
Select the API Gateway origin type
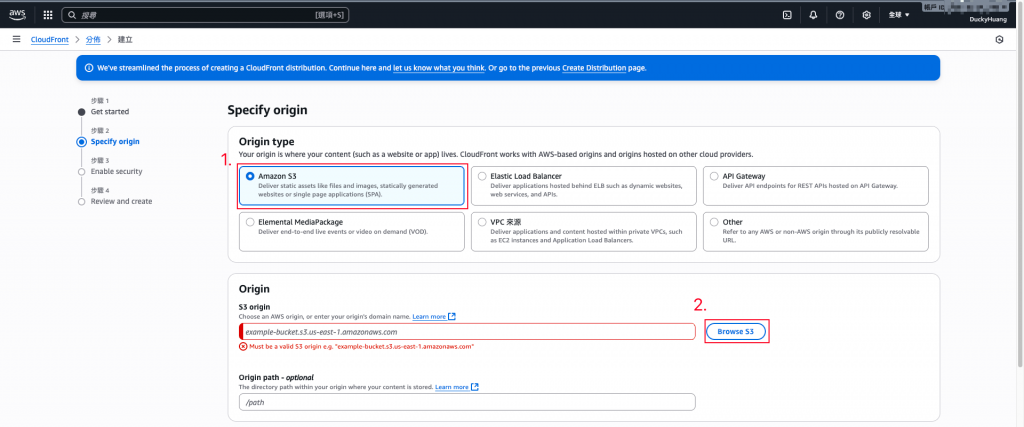pos(816,186)
